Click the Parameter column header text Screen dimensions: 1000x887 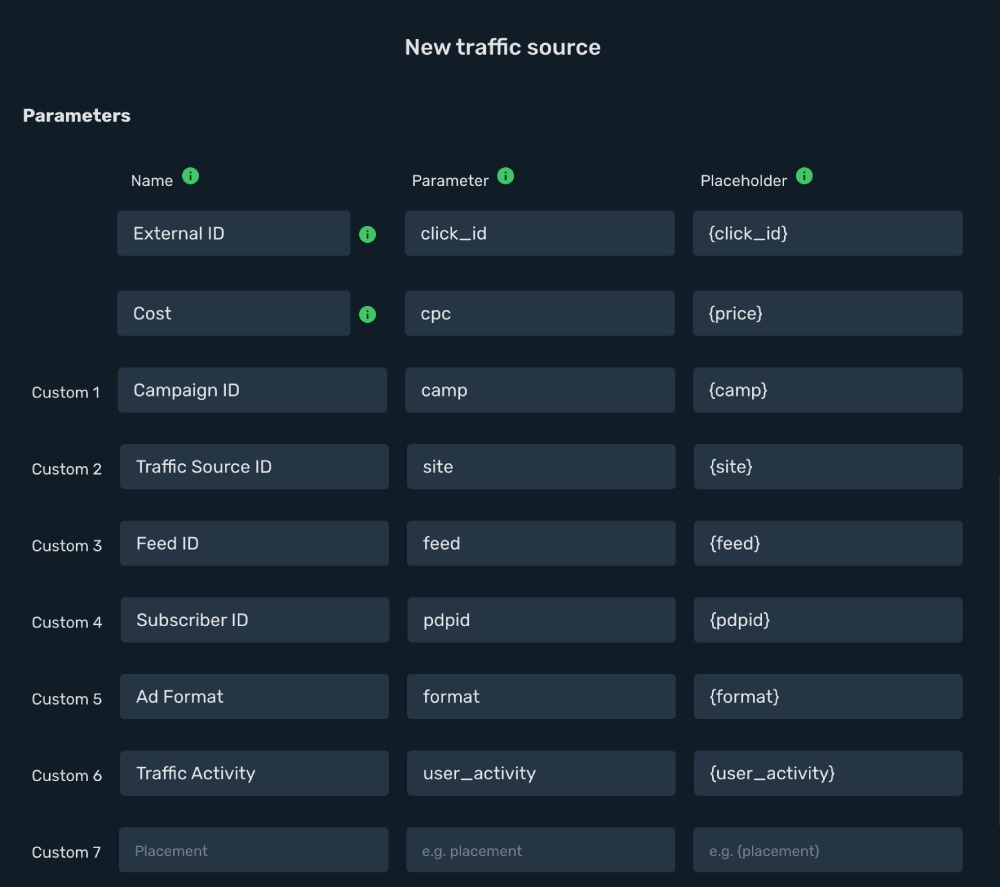click(450, 181)
